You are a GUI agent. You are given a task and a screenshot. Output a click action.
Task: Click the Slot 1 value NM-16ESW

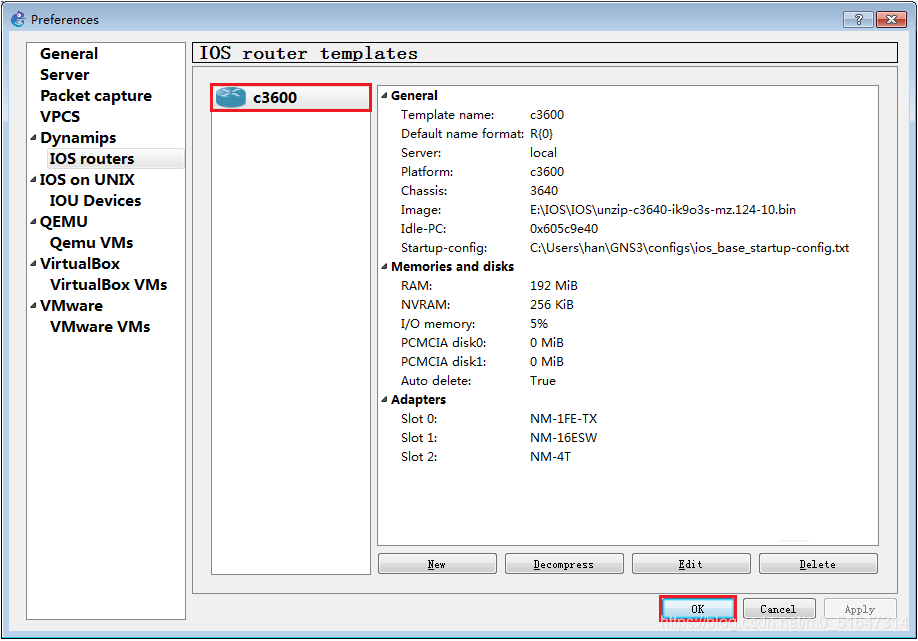point(563,438)
